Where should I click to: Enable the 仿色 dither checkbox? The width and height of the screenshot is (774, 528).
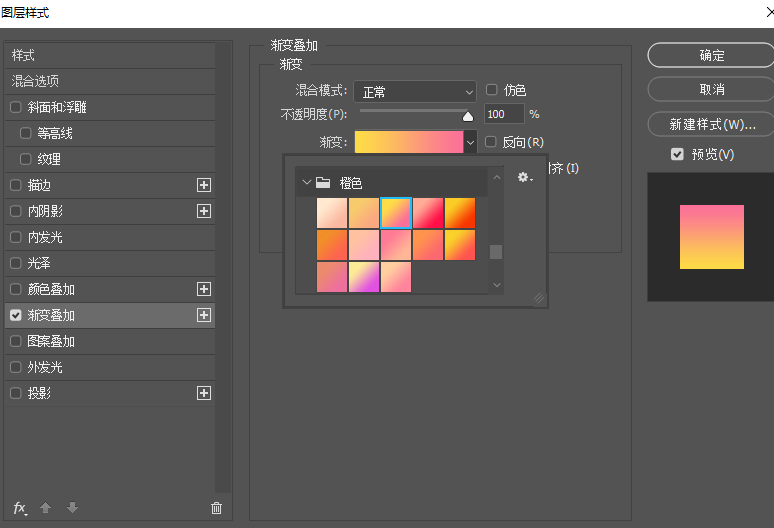492,91
